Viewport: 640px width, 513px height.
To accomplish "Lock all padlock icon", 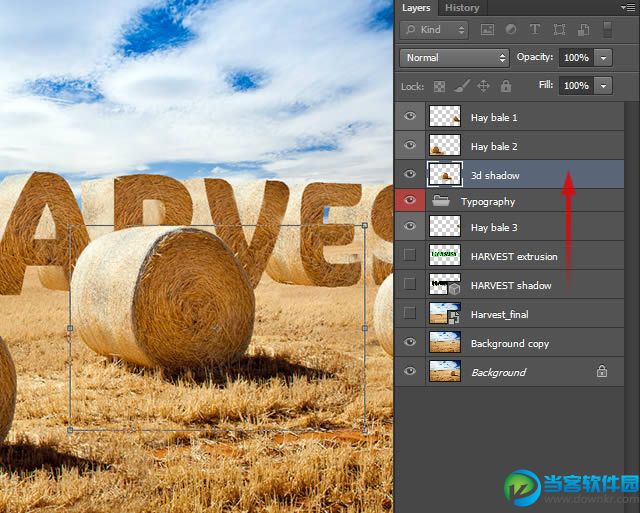I will coord(506,86).
